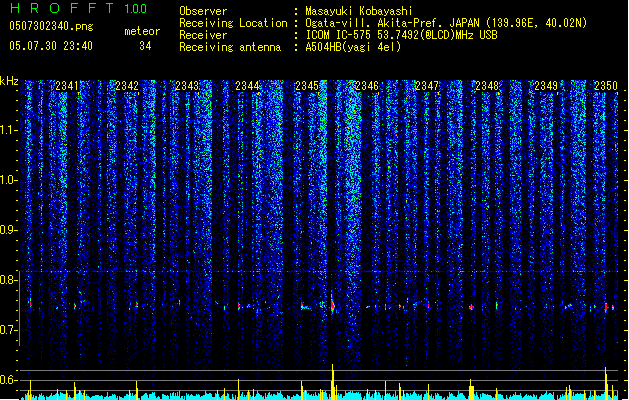Image resolution: width=629 pixels, height=400 pixels.
Task: Click the time marker 2342
Action: click(x=127, y=86)
